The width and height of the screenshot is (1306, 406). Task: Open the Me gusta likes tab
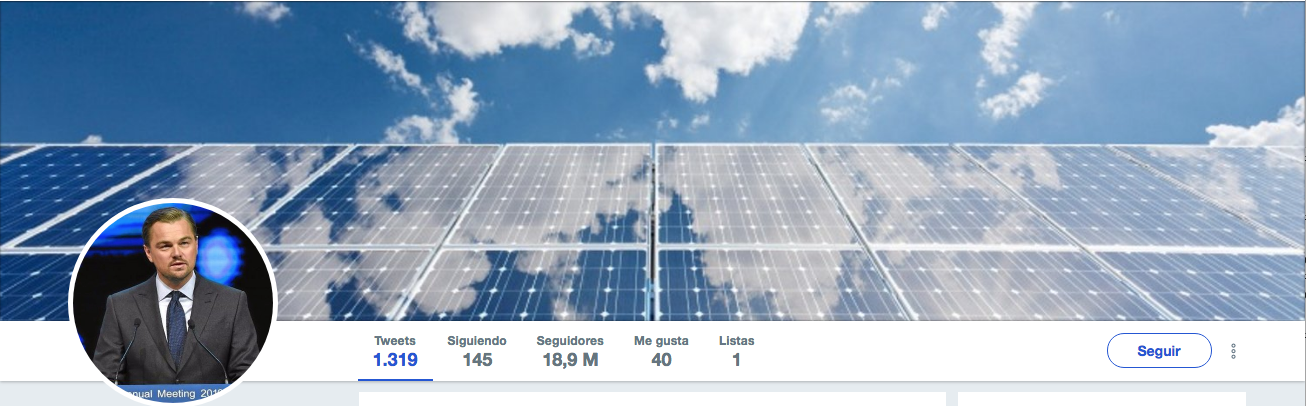click(661, 351)
